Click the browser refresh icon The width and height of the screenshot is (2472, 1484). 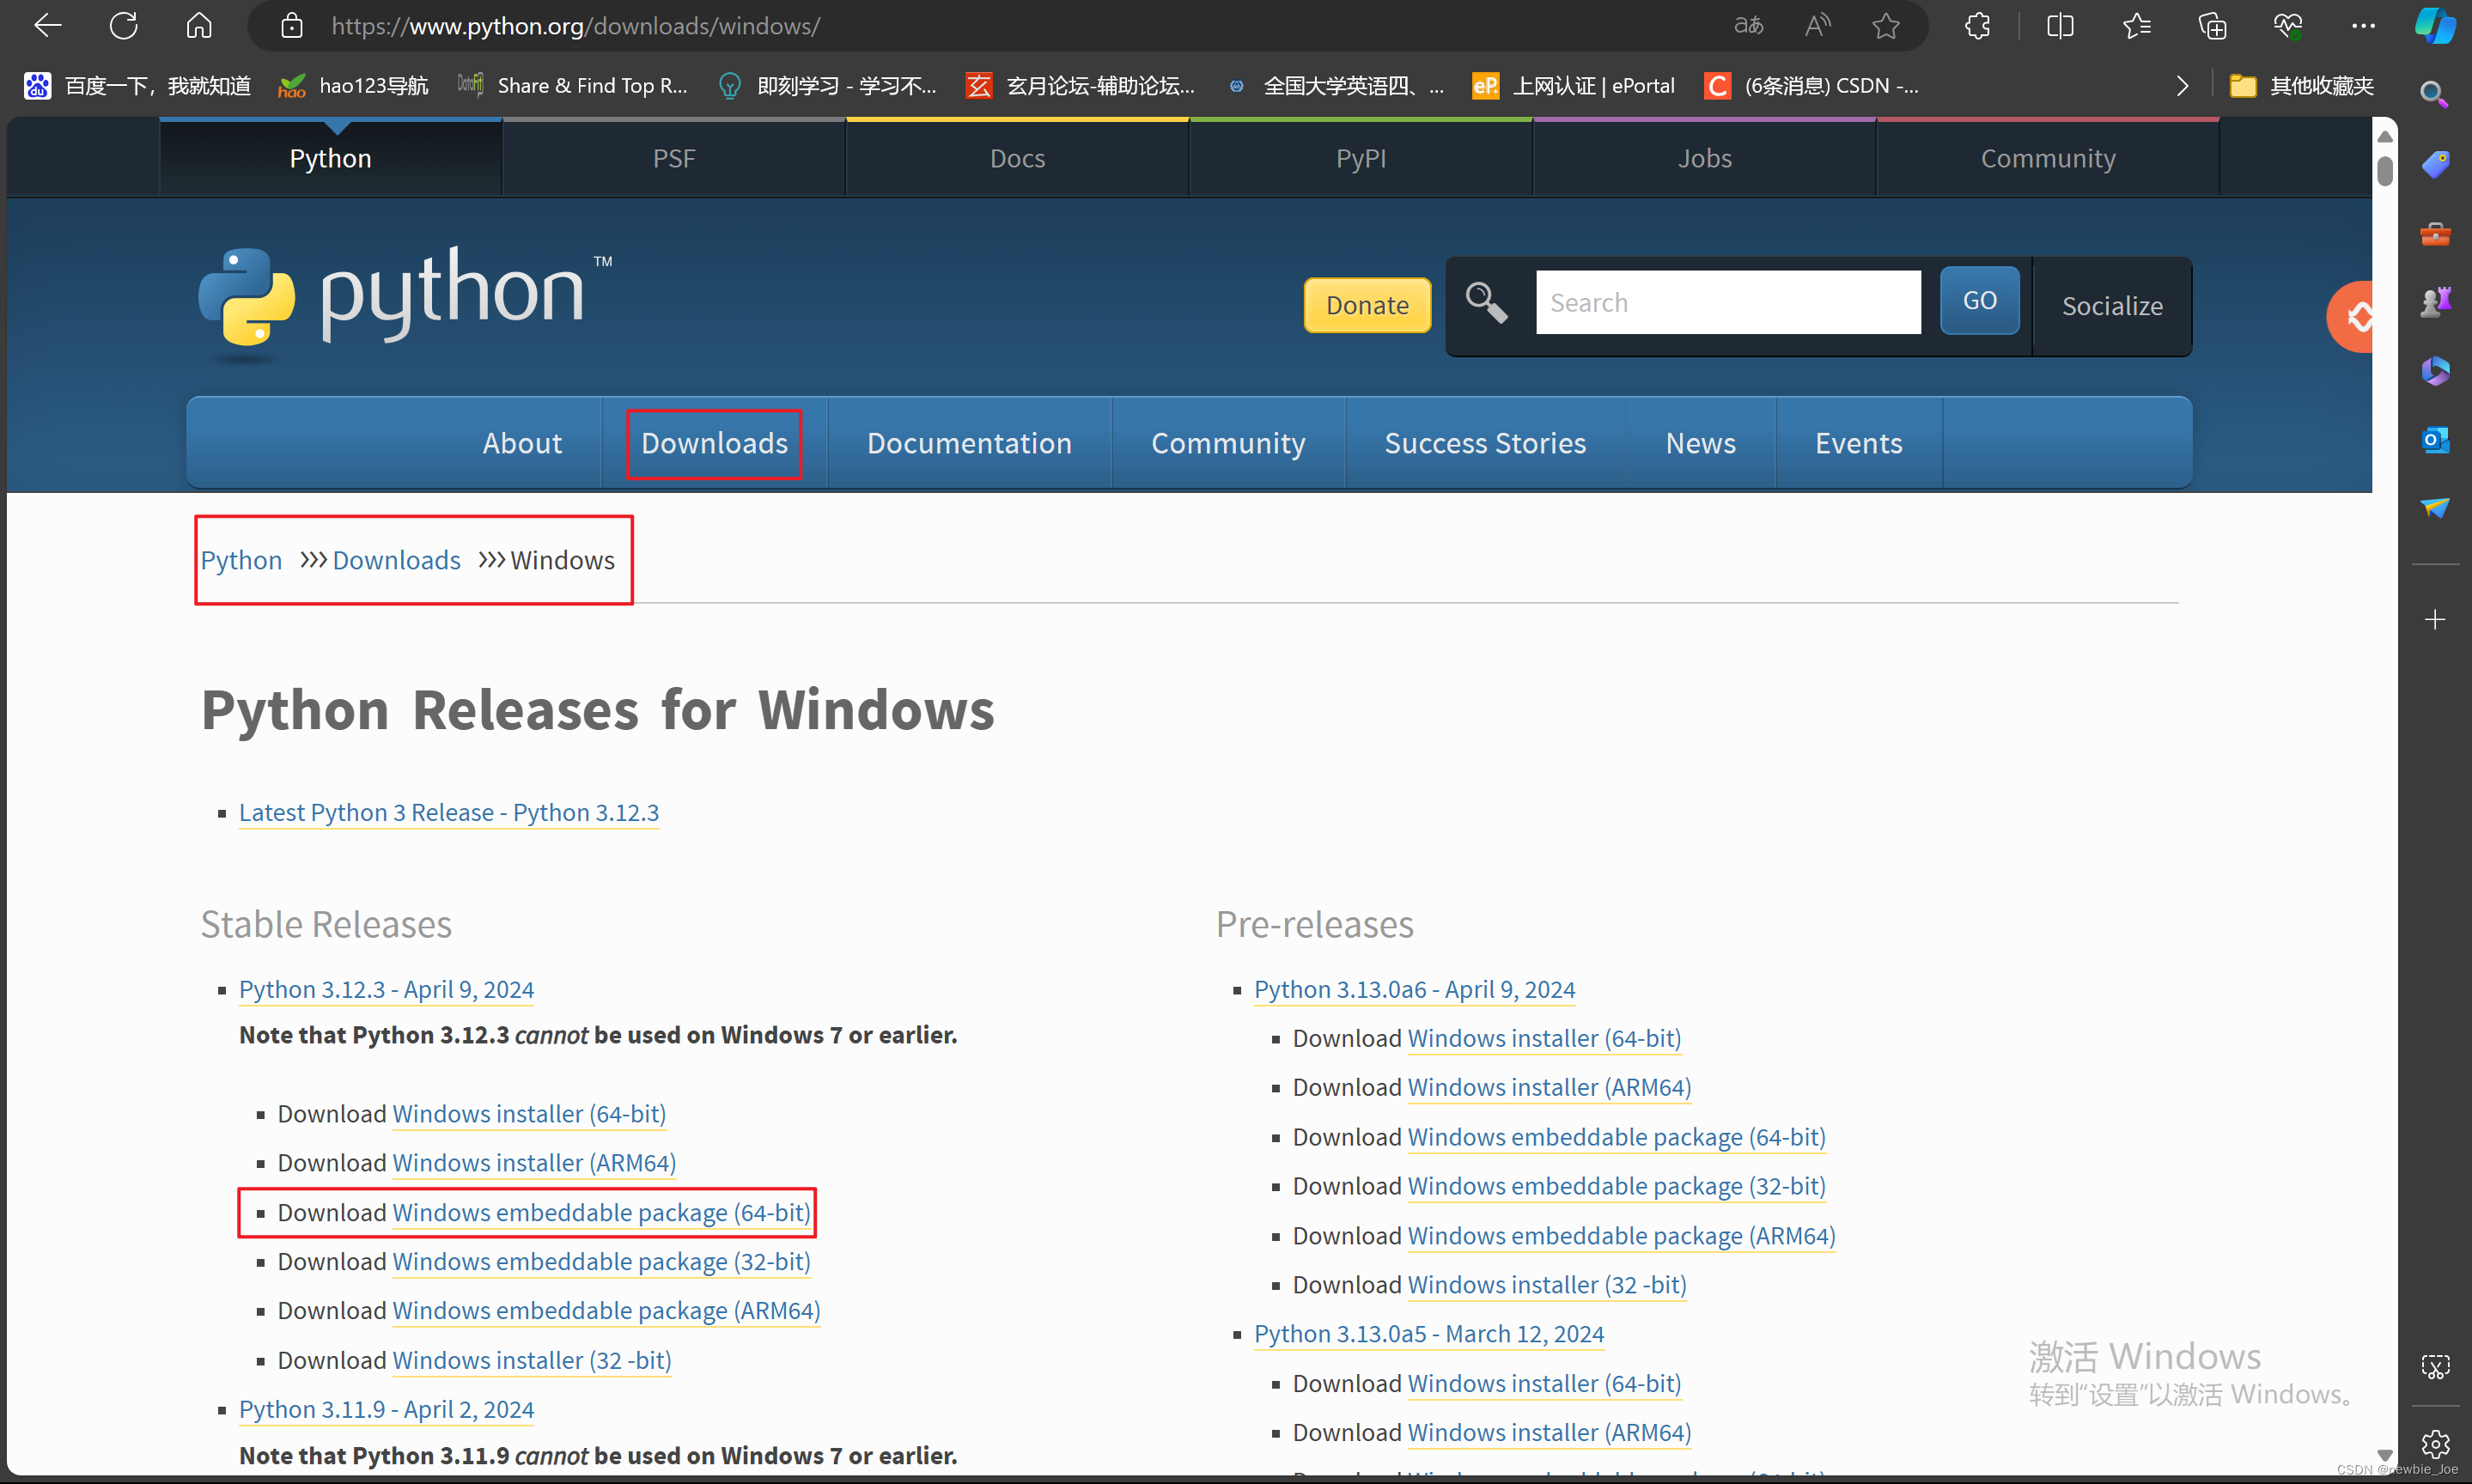(x=123, y=26)
